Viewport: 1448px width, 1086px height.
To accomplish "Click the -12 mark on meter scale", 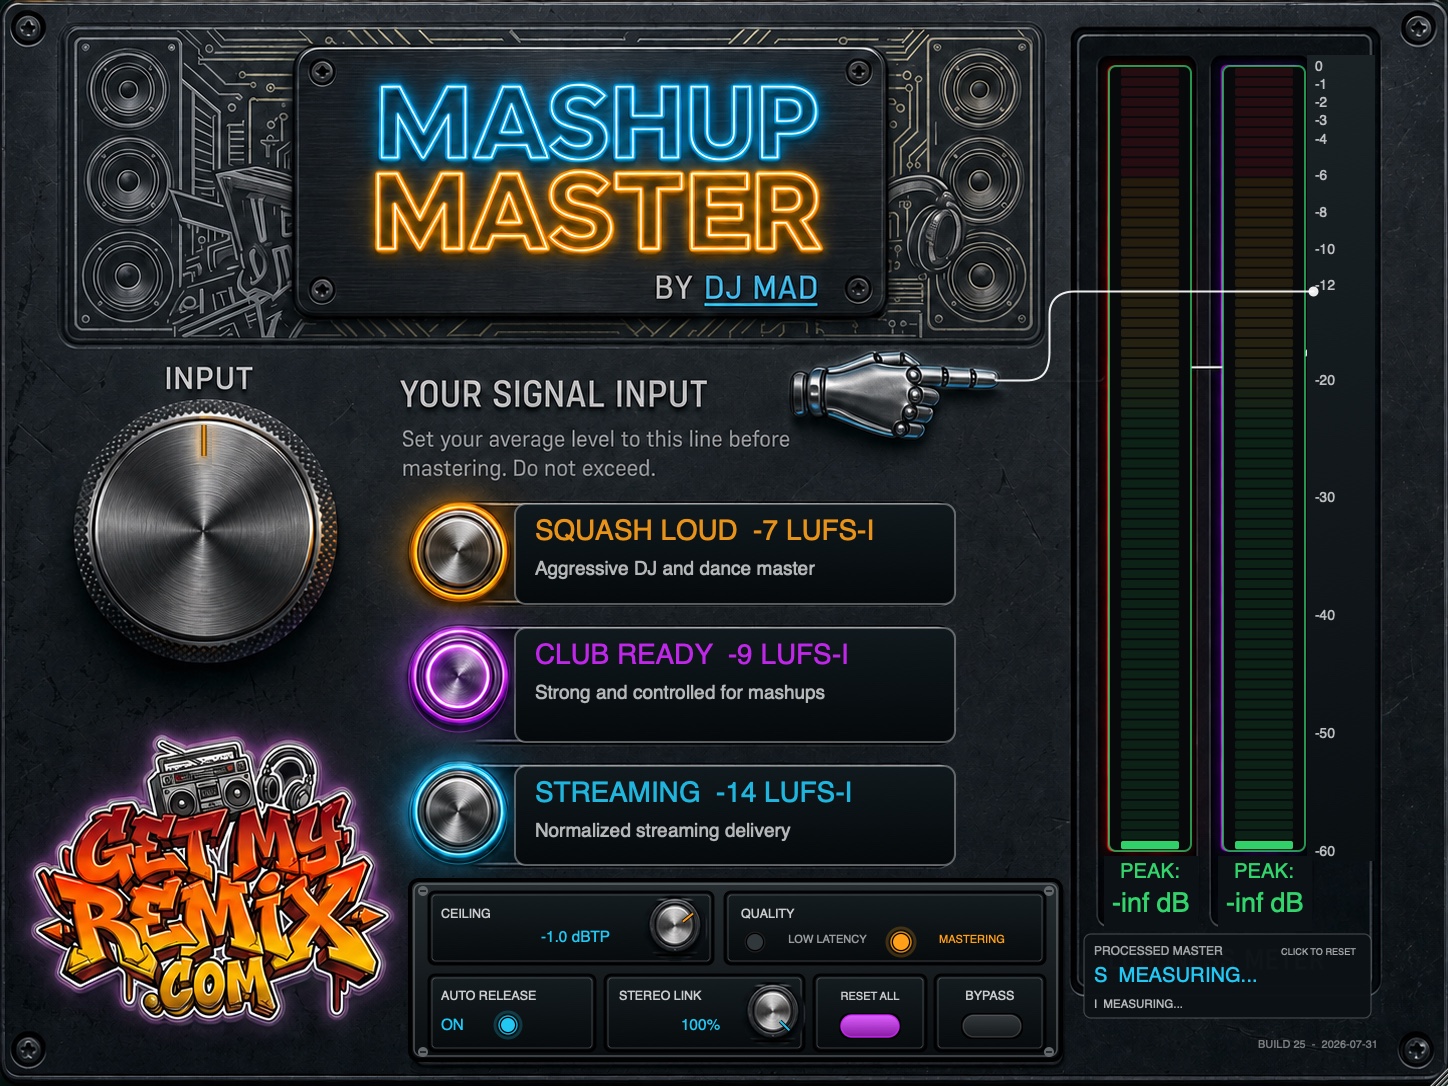I will click(x=1325, y=285).
